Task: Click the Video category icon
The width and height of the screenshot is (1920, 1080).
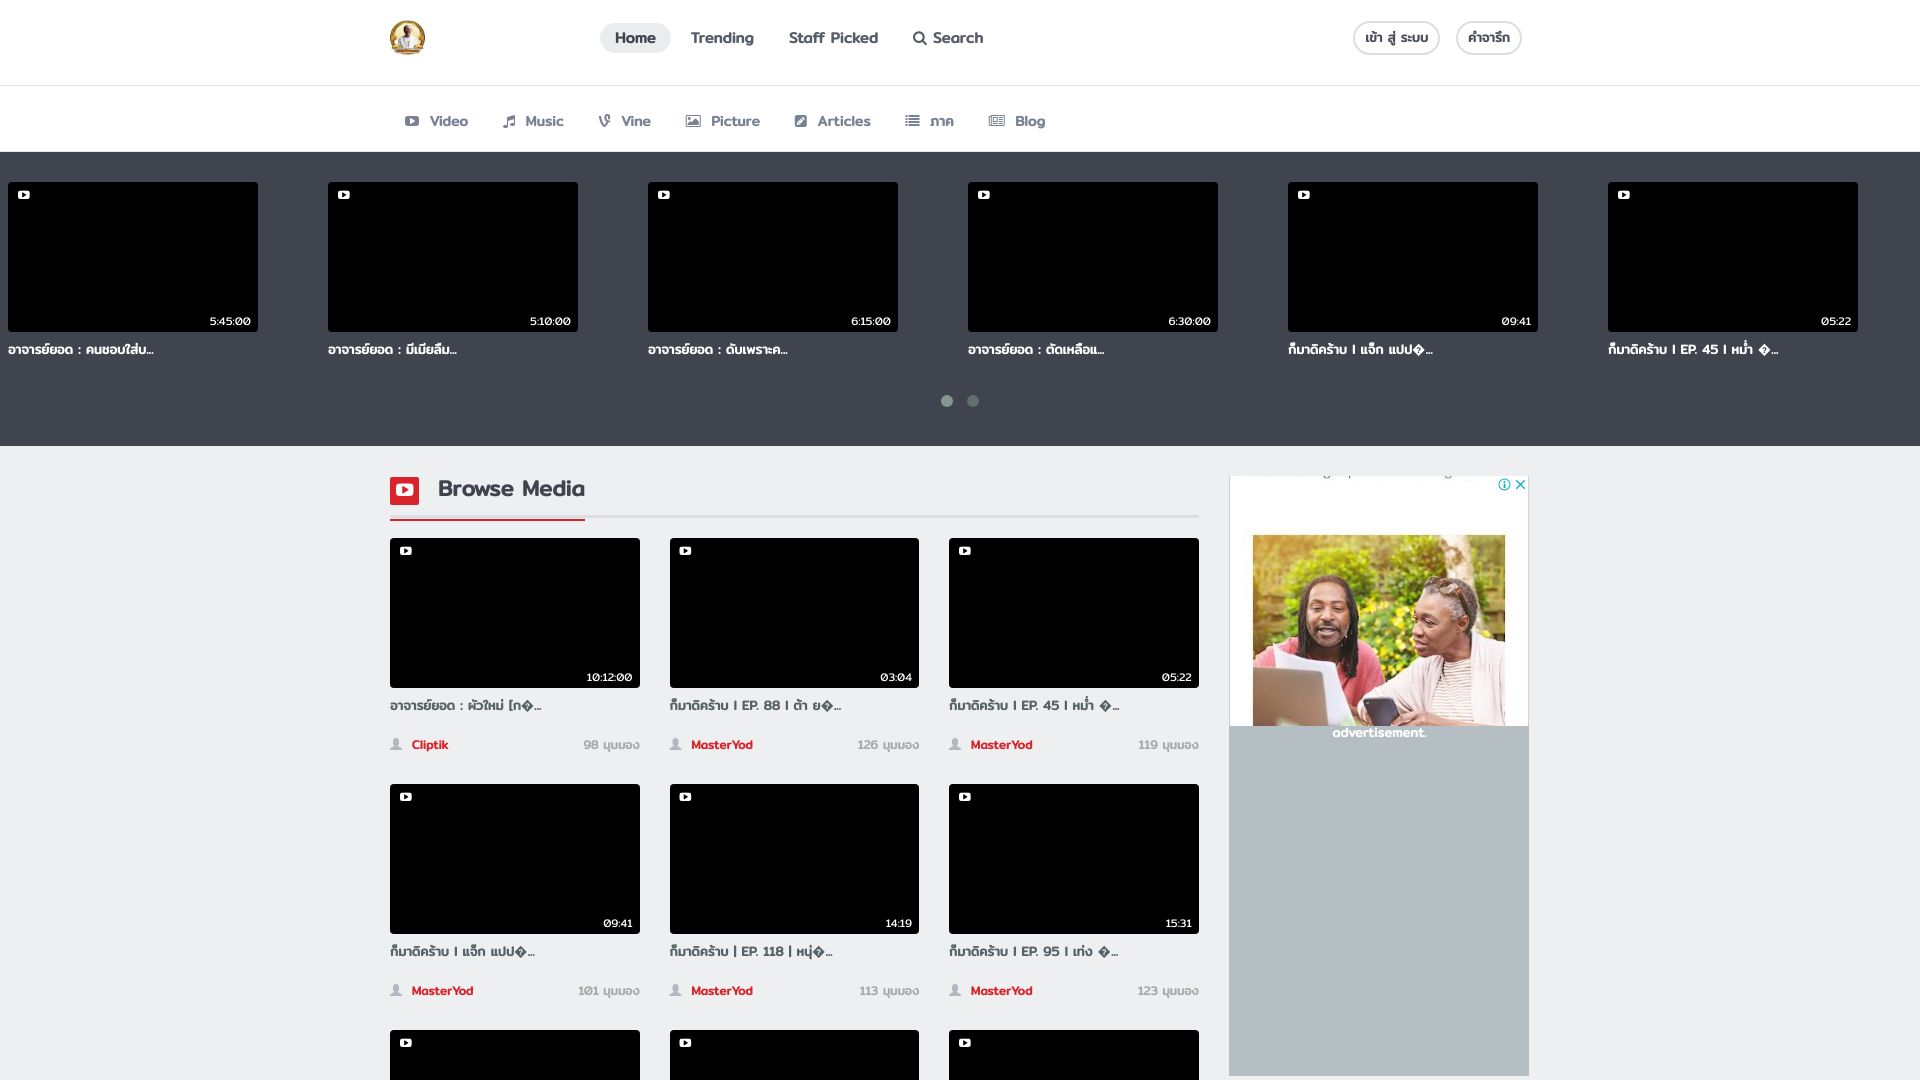Action: [412, 121]
